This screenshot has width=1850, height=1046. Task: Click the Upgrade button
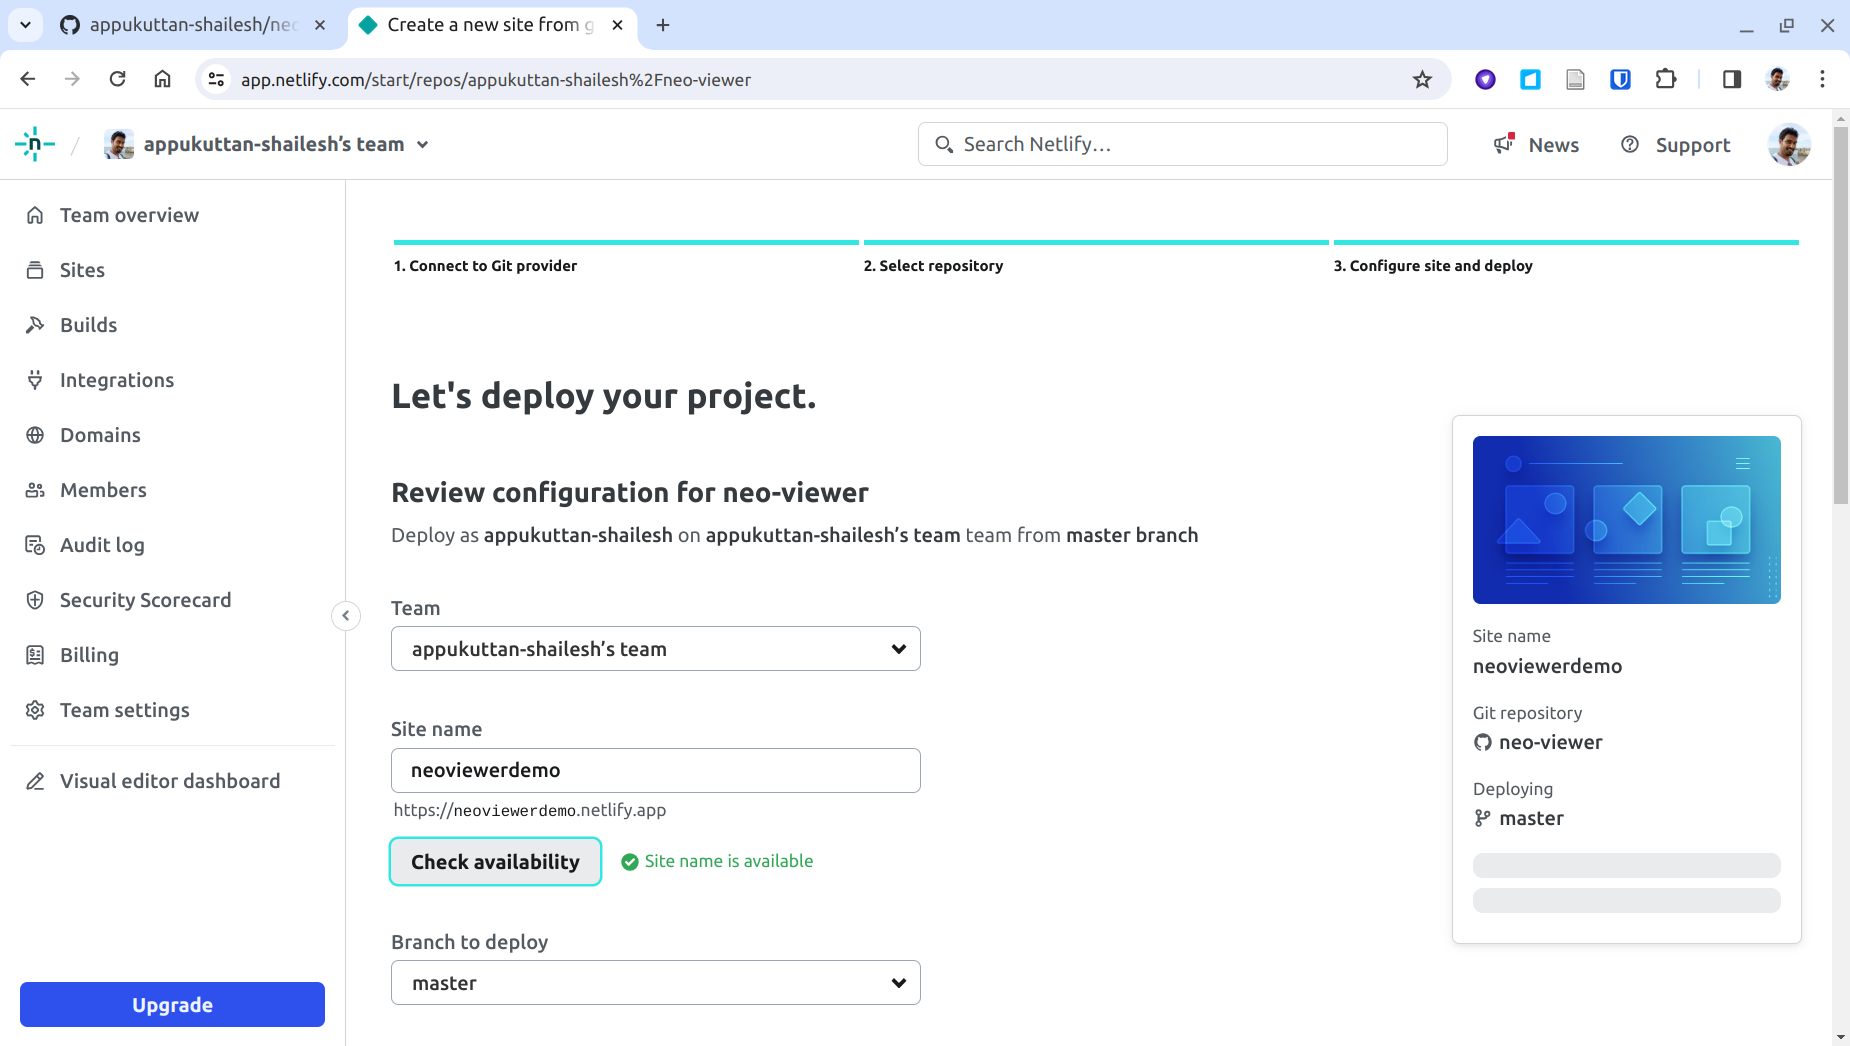tap(171, 1004)
